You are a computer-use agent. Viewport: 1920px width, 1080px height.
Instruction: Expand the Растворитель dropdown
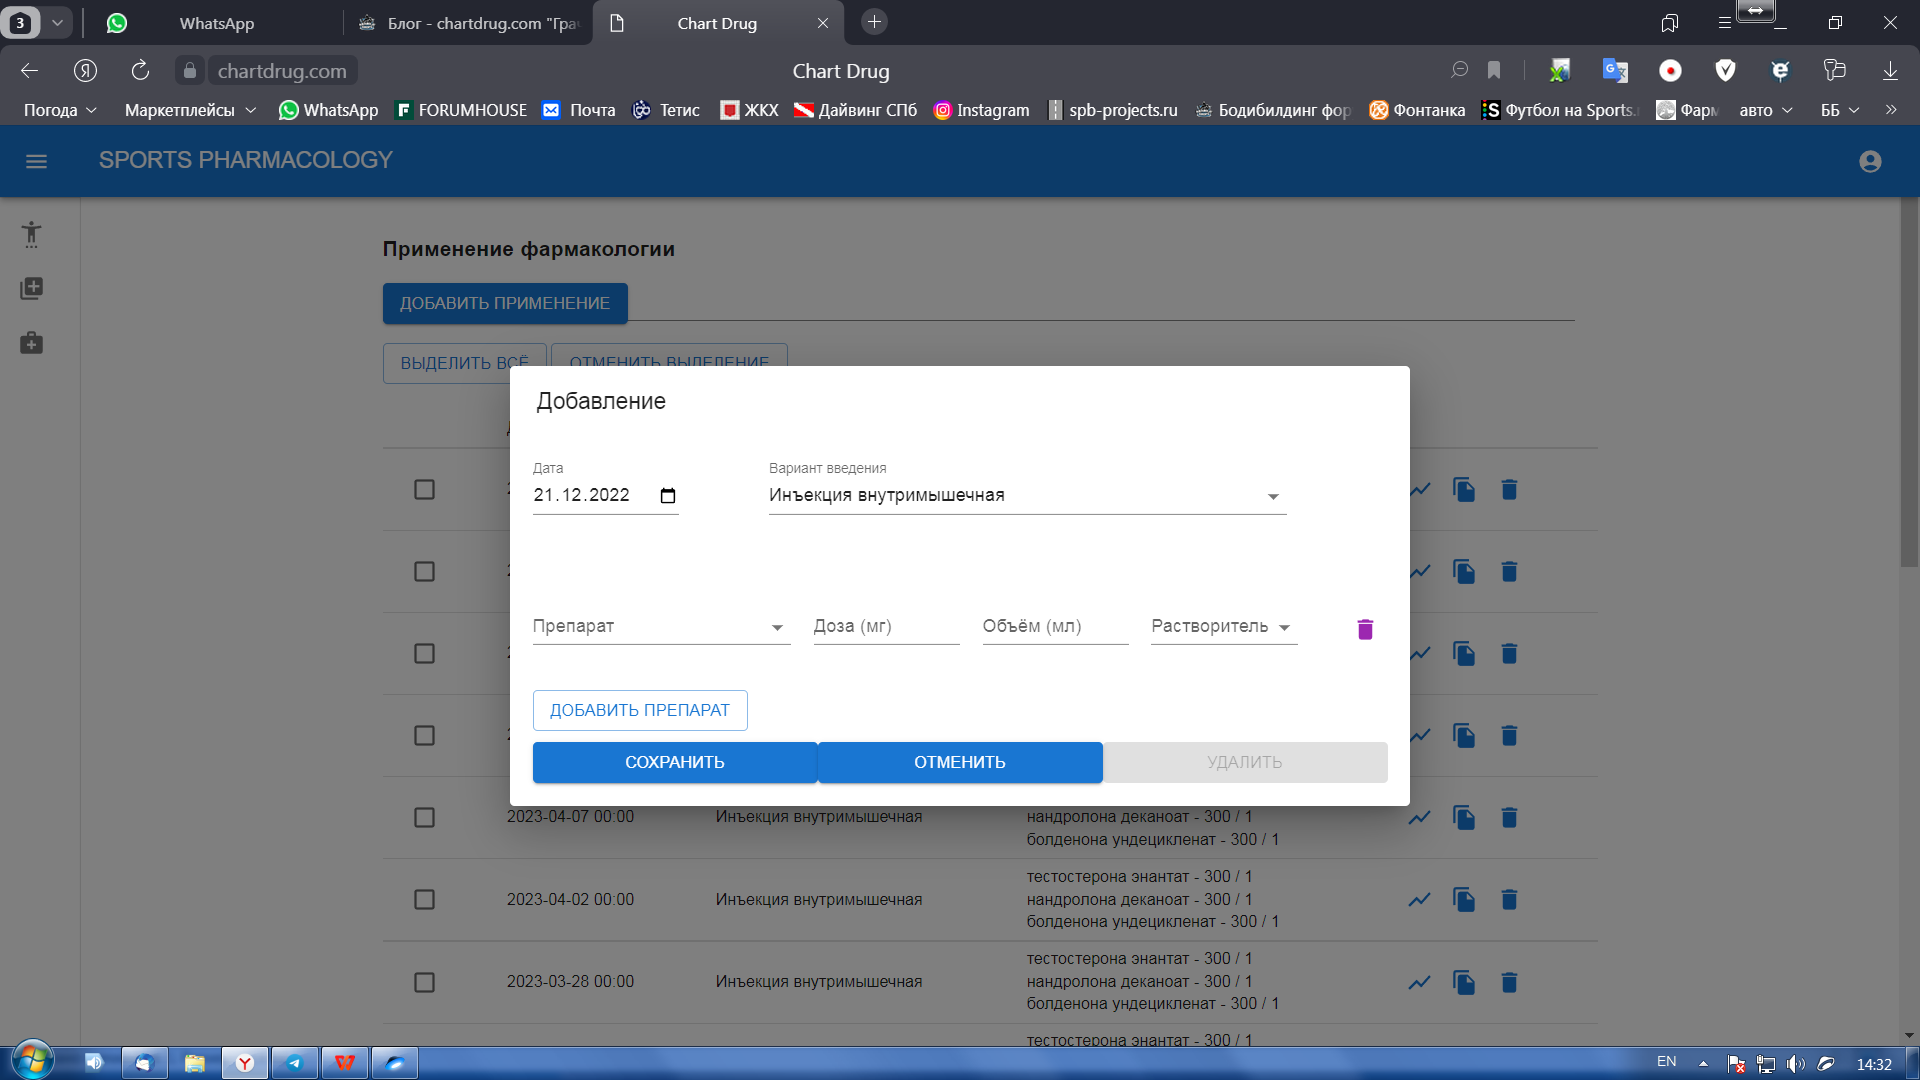coord(1284,627)
